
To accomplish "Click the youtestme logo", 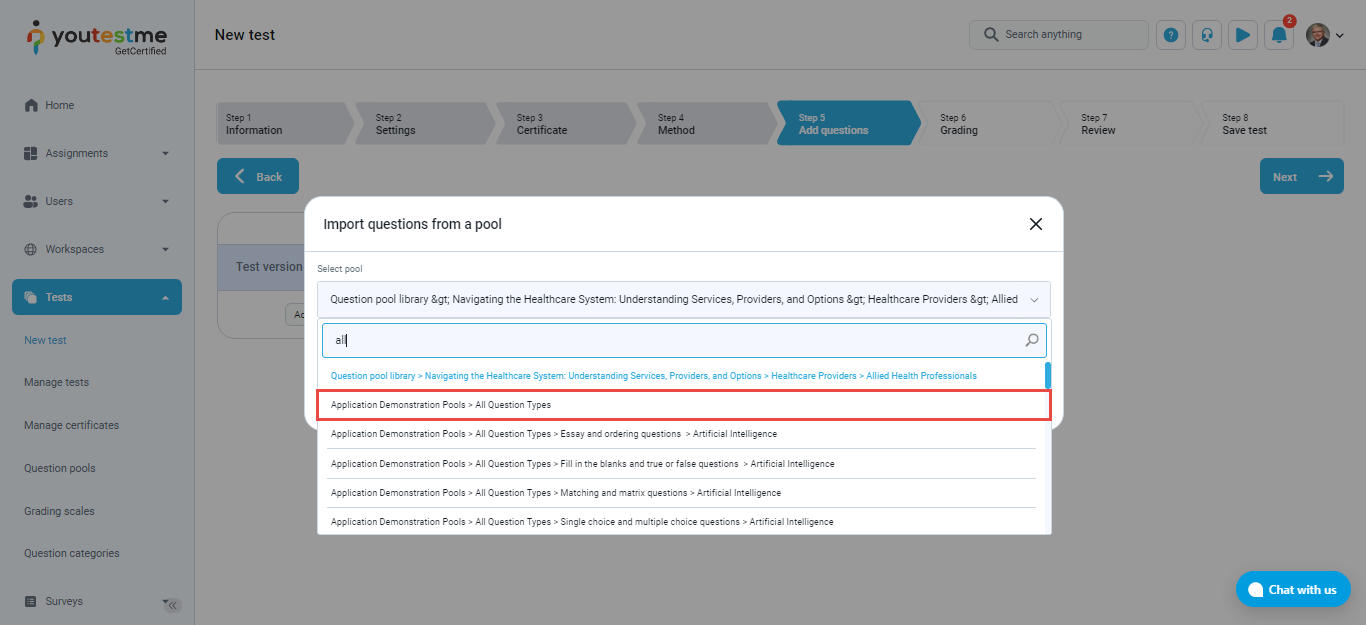I will [96, 38].
